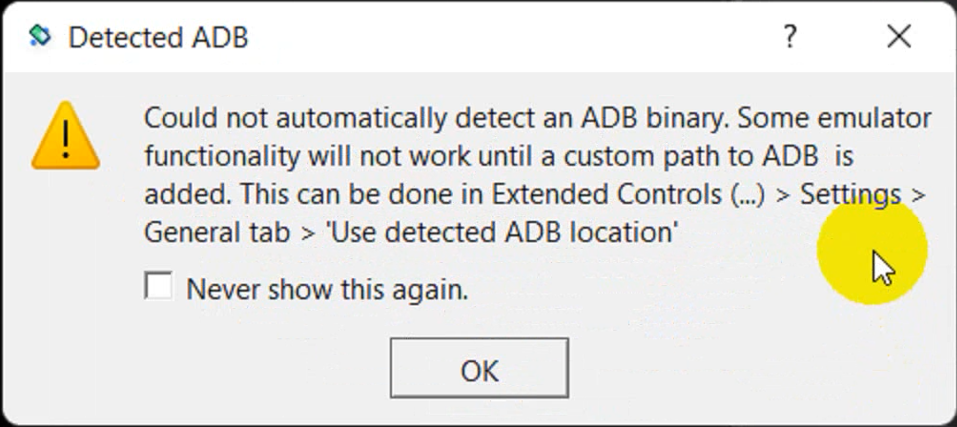Click the yellow warning triangle icon
957x427 pixels.
click(x=65, y=136)
